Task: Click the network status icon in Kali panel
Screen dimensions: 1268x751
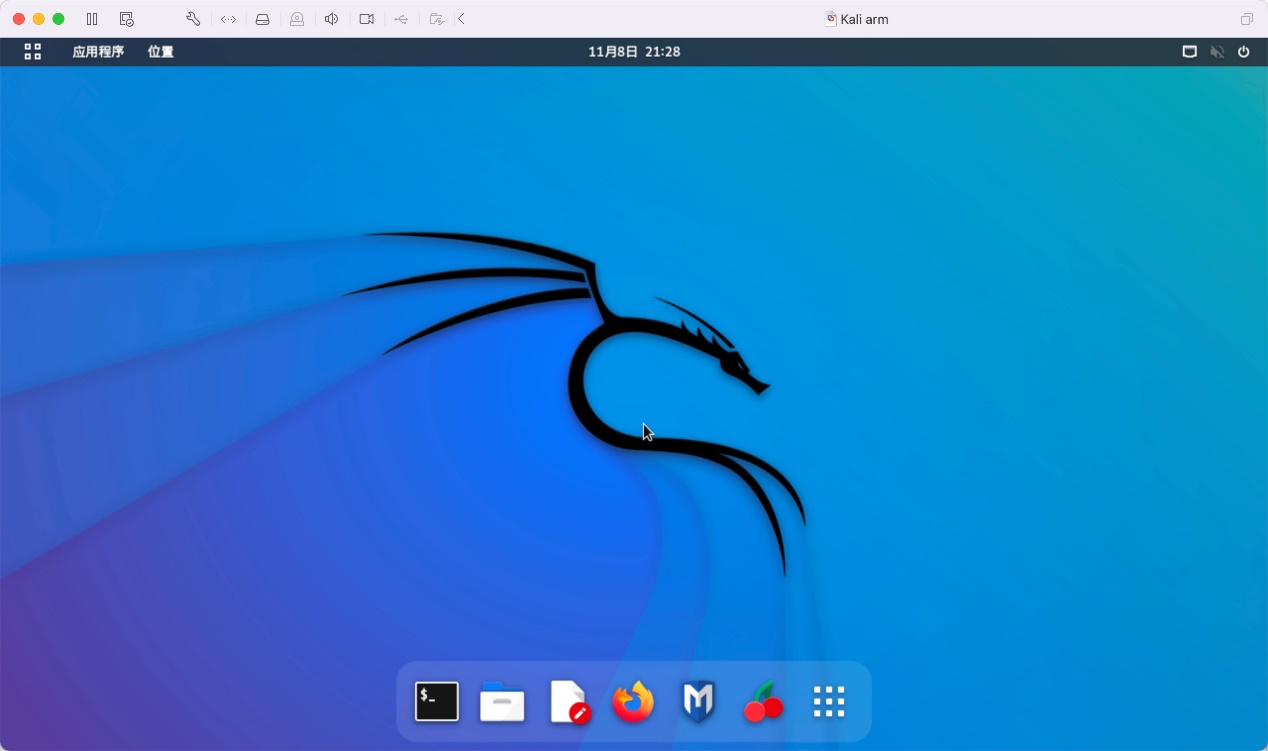Action: click(1190, 52)
